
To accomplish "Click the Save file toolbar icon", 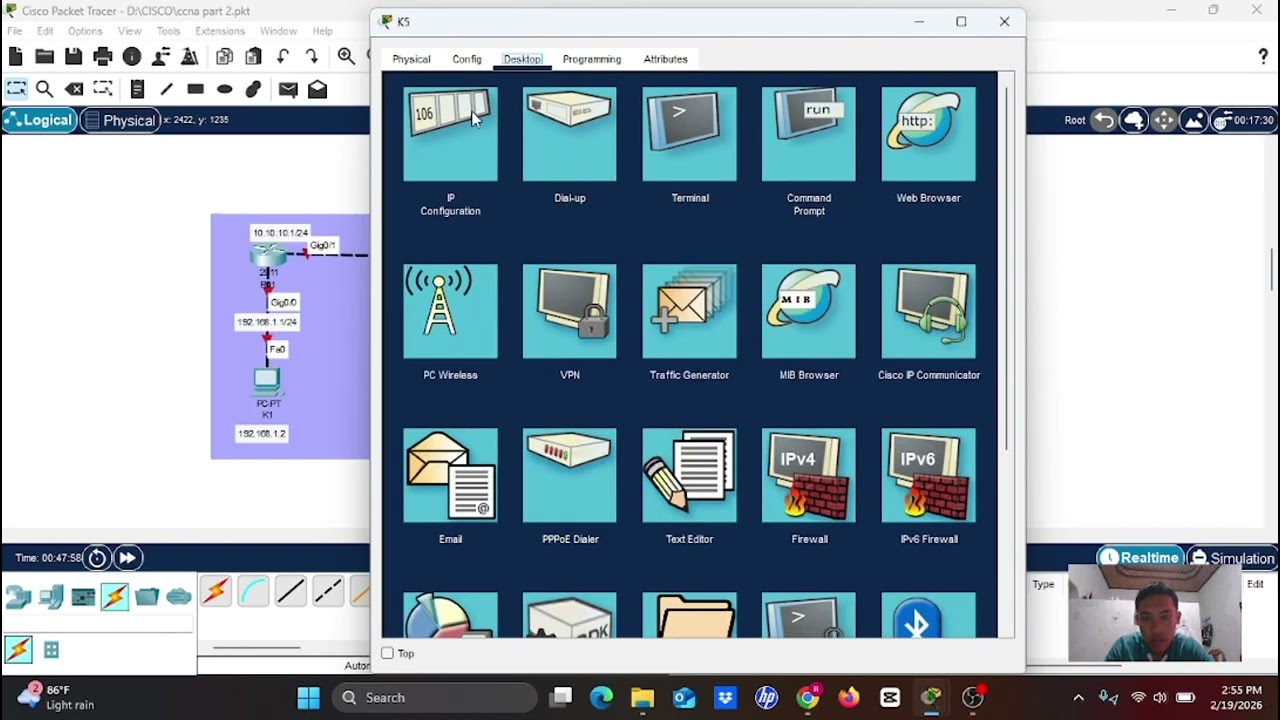I will pyautogui.click(x=73, y=57).
